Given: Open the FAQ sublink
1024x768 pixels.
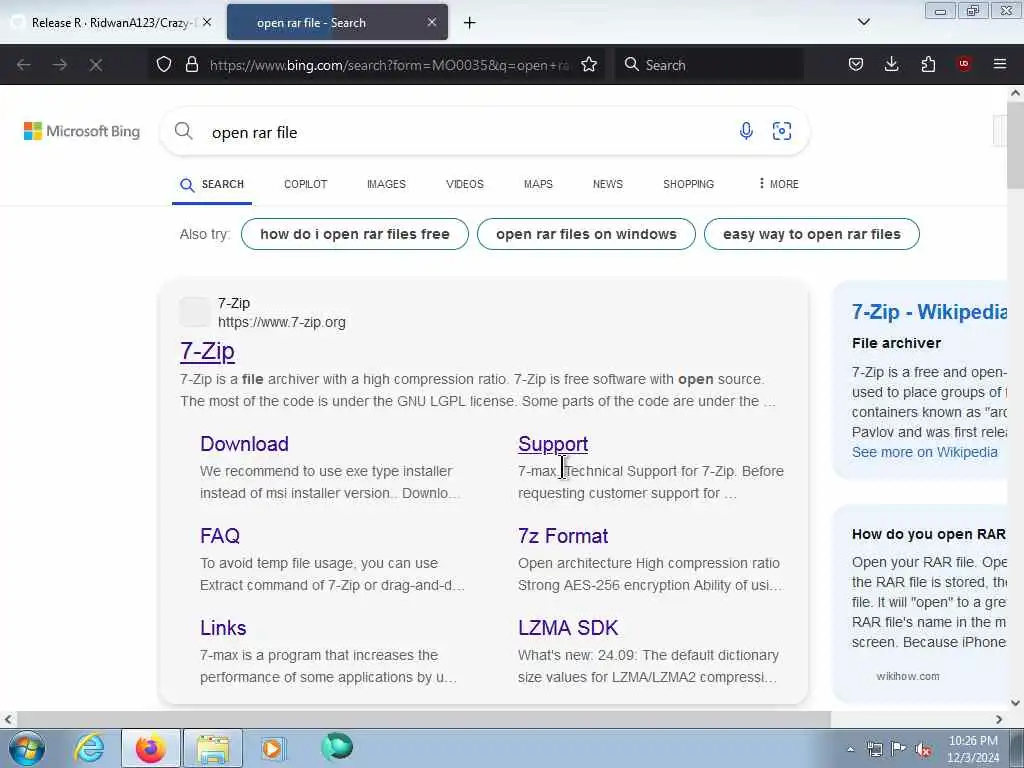Looking at the screenshot, I should pos(219,536).
